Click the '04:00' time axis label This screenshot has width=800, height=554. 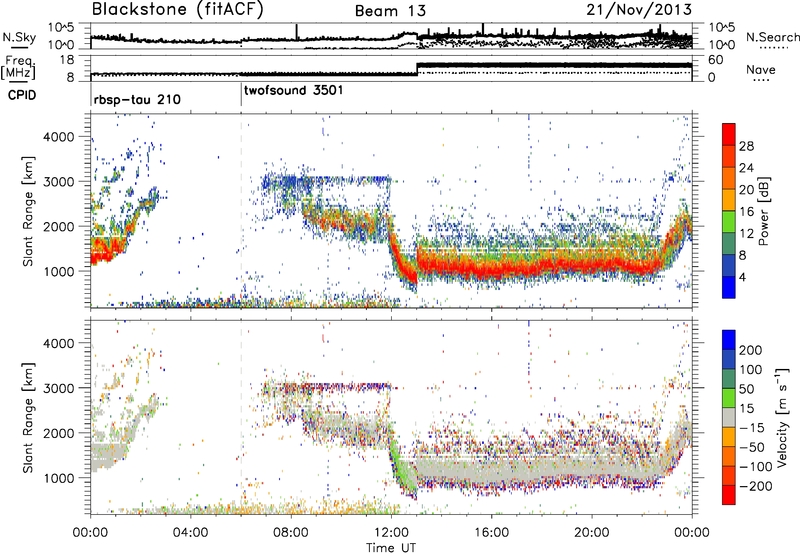coord(191,533)
